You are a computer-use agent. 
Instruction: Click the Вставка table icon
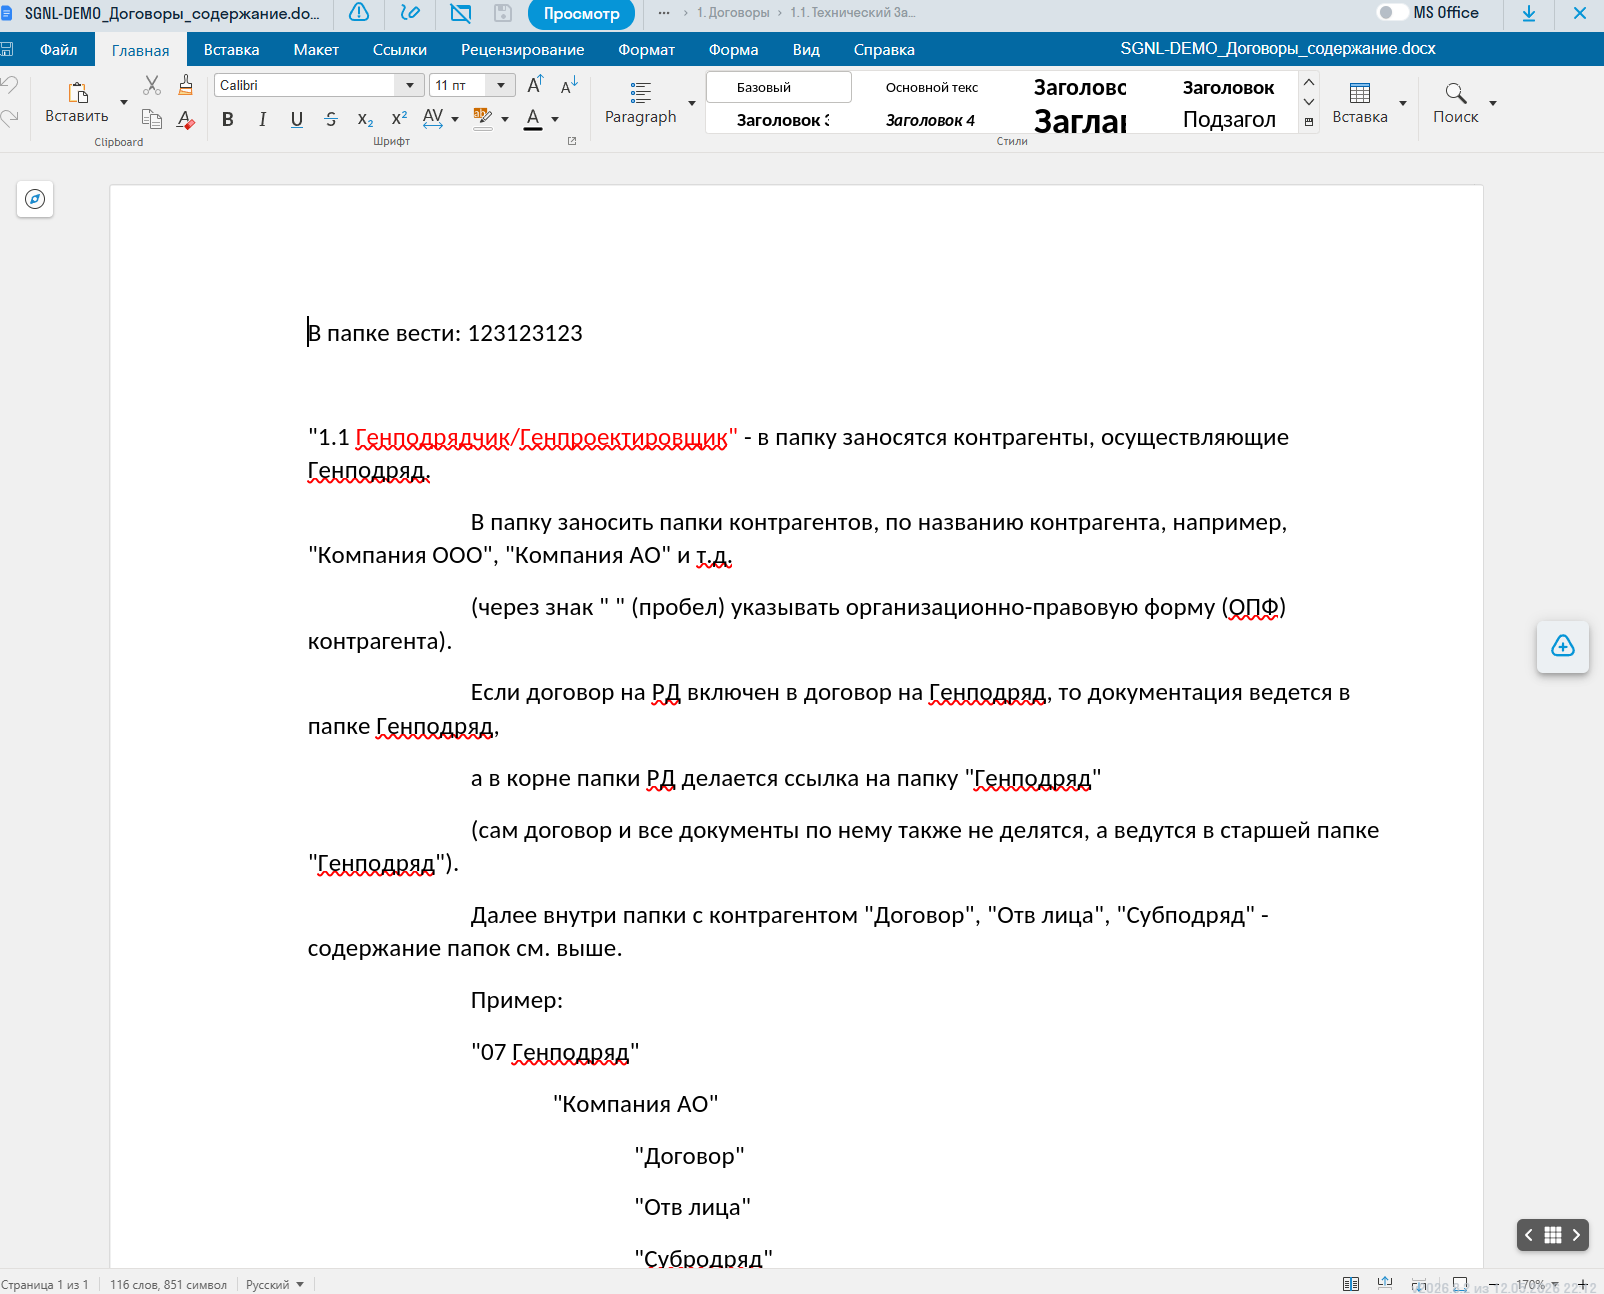click(x=1360, y=93)
